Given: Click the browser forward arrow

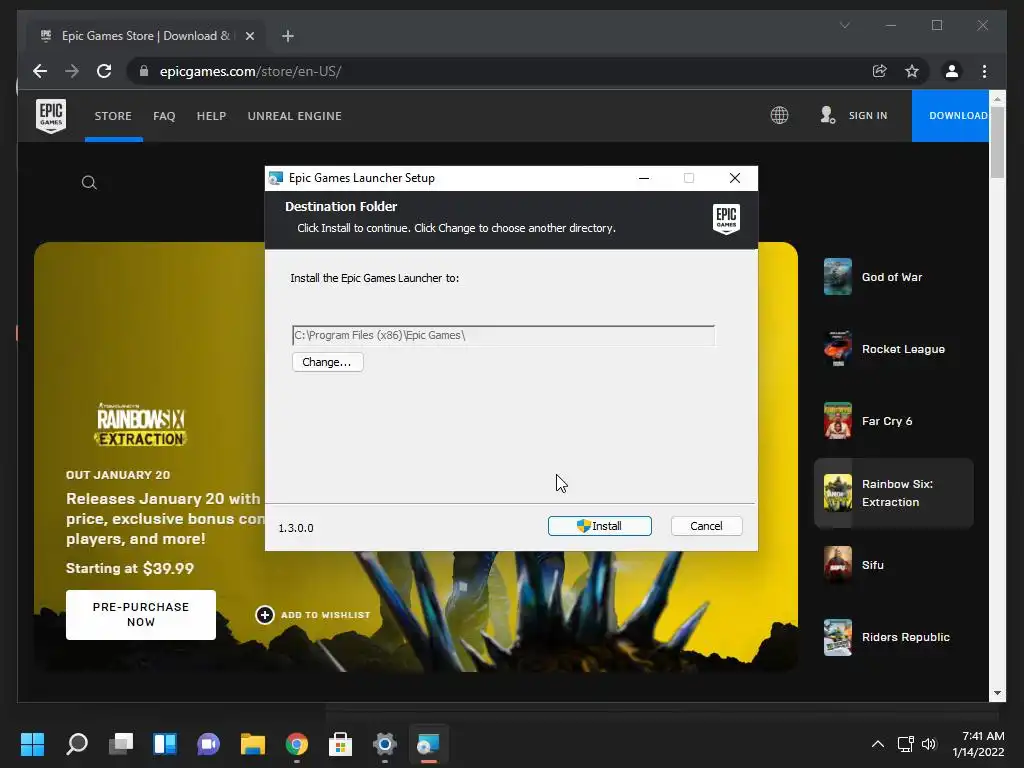Looking at the screenshot, I should (x=72, y=71).
